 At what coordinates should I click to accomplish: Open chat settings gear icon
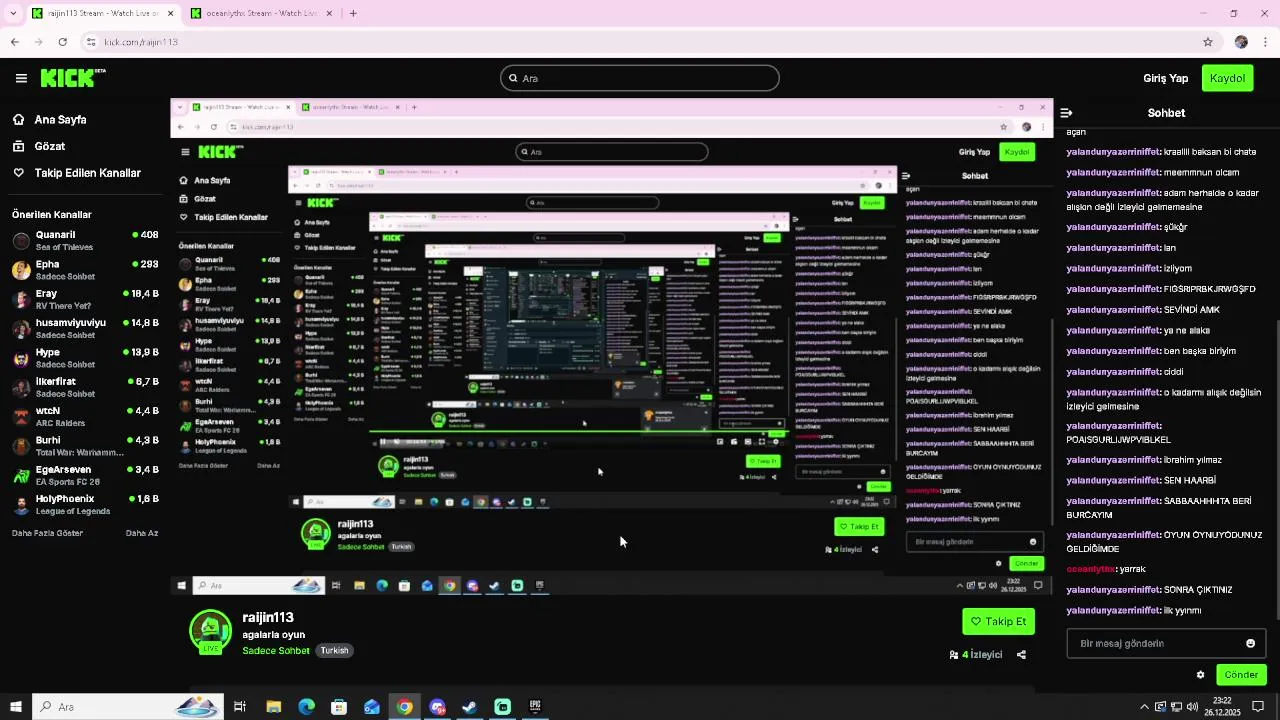point(1200,675)
